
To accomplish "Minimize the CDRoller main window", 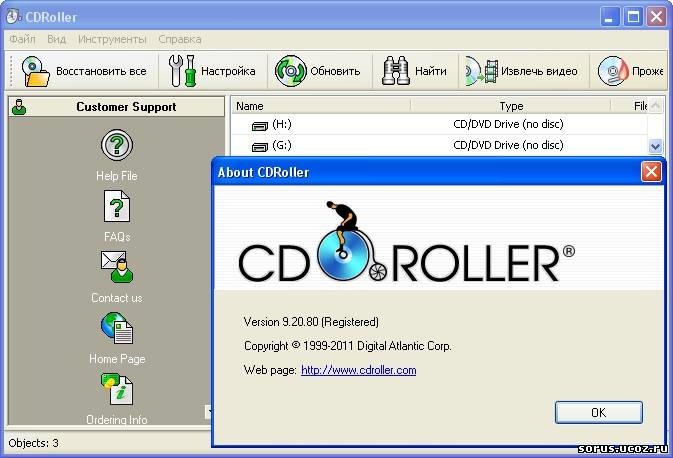I will [x=609, y=17].
